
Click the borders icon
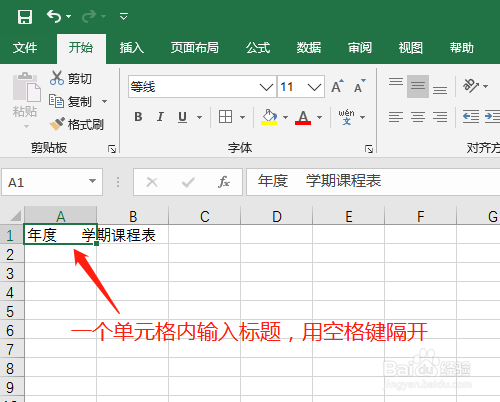tap(225, 117)
